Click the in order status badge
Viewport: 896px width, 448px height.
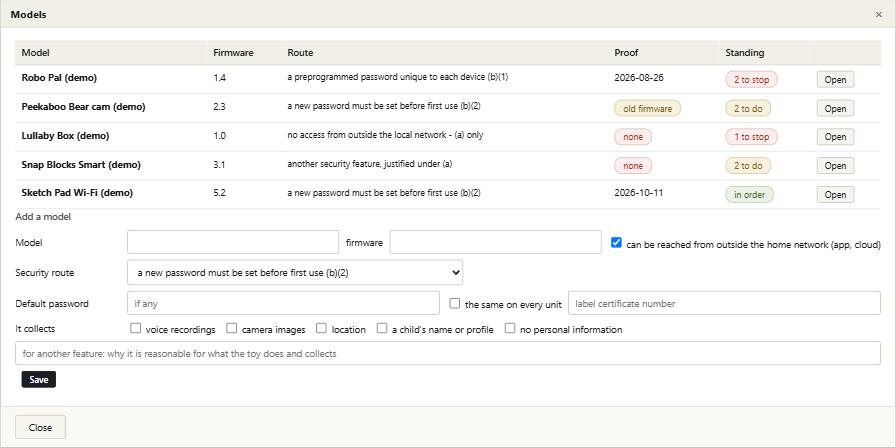[x=749, y=194]
